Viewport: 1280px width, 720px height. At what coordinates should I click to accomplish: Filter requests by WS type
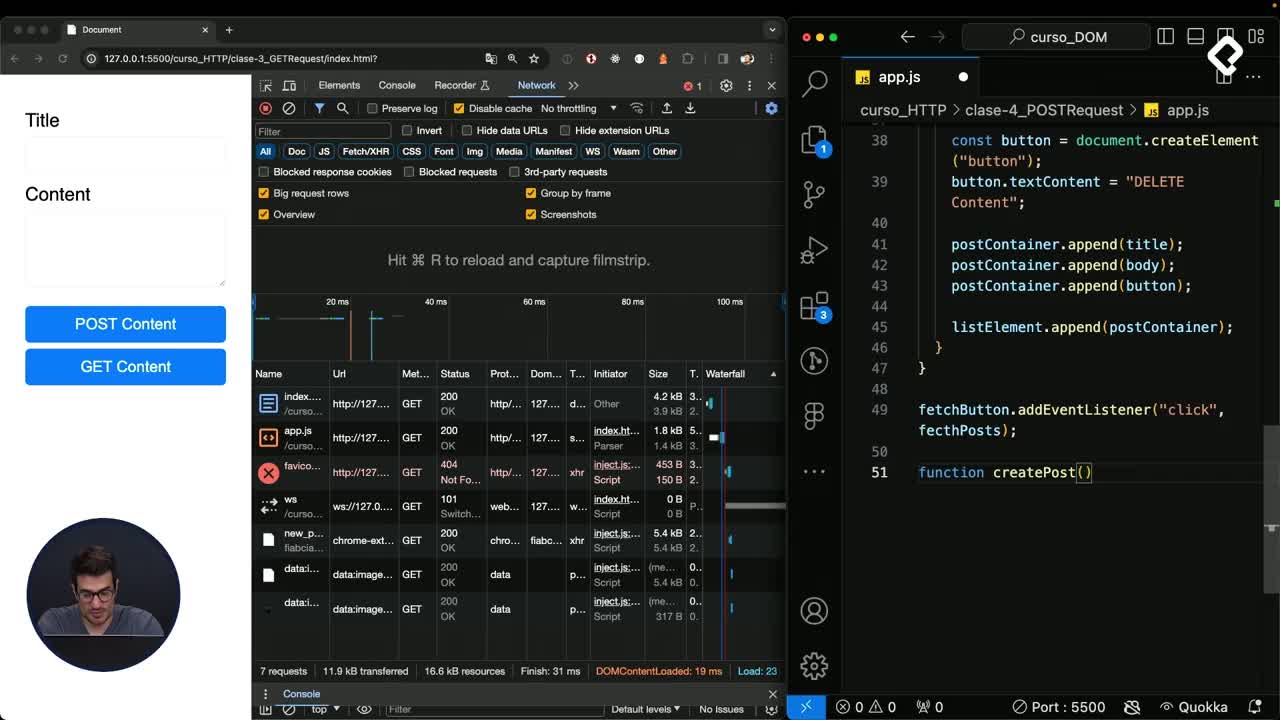pyautogui.click(x=593, y=152)
